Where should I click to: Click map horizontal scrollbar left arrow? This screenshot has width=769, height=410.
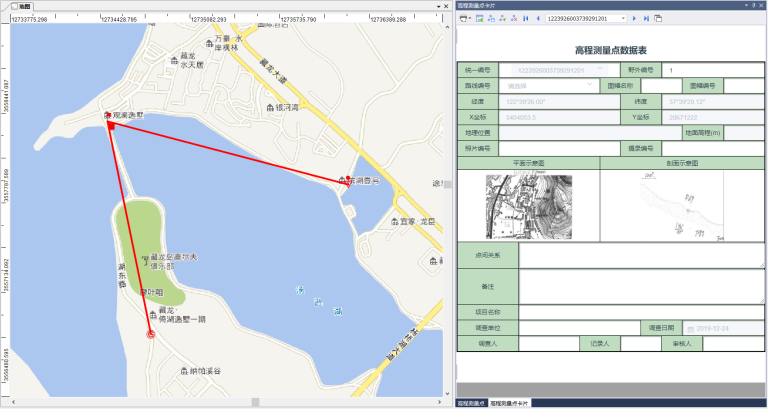pyautogui.click(x=13, y=402)
